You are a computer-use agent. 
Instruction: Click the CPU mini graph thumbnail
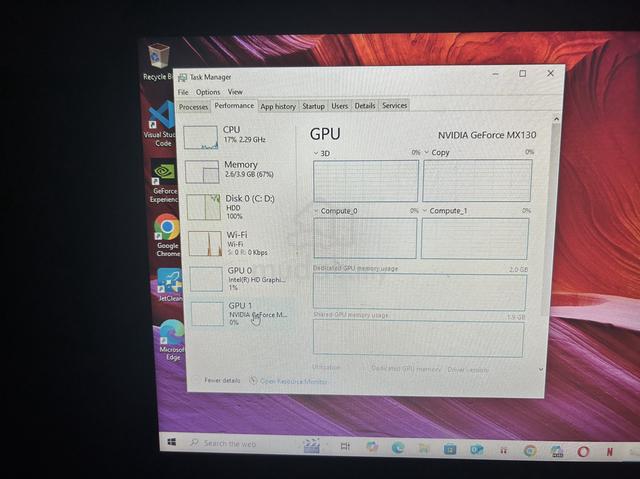point(200,137)
